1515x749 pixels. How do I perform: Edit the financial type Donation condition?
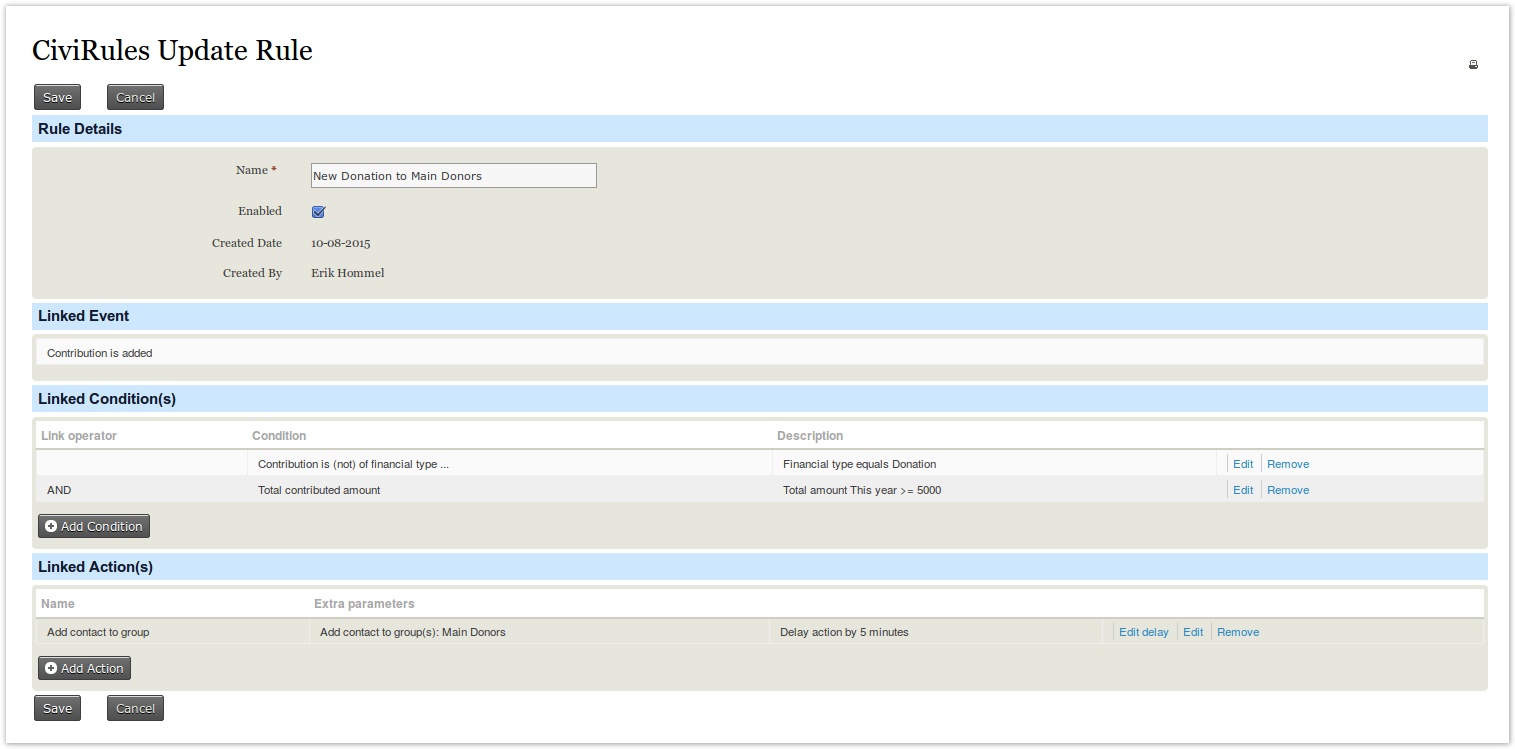click(1242, 464)
